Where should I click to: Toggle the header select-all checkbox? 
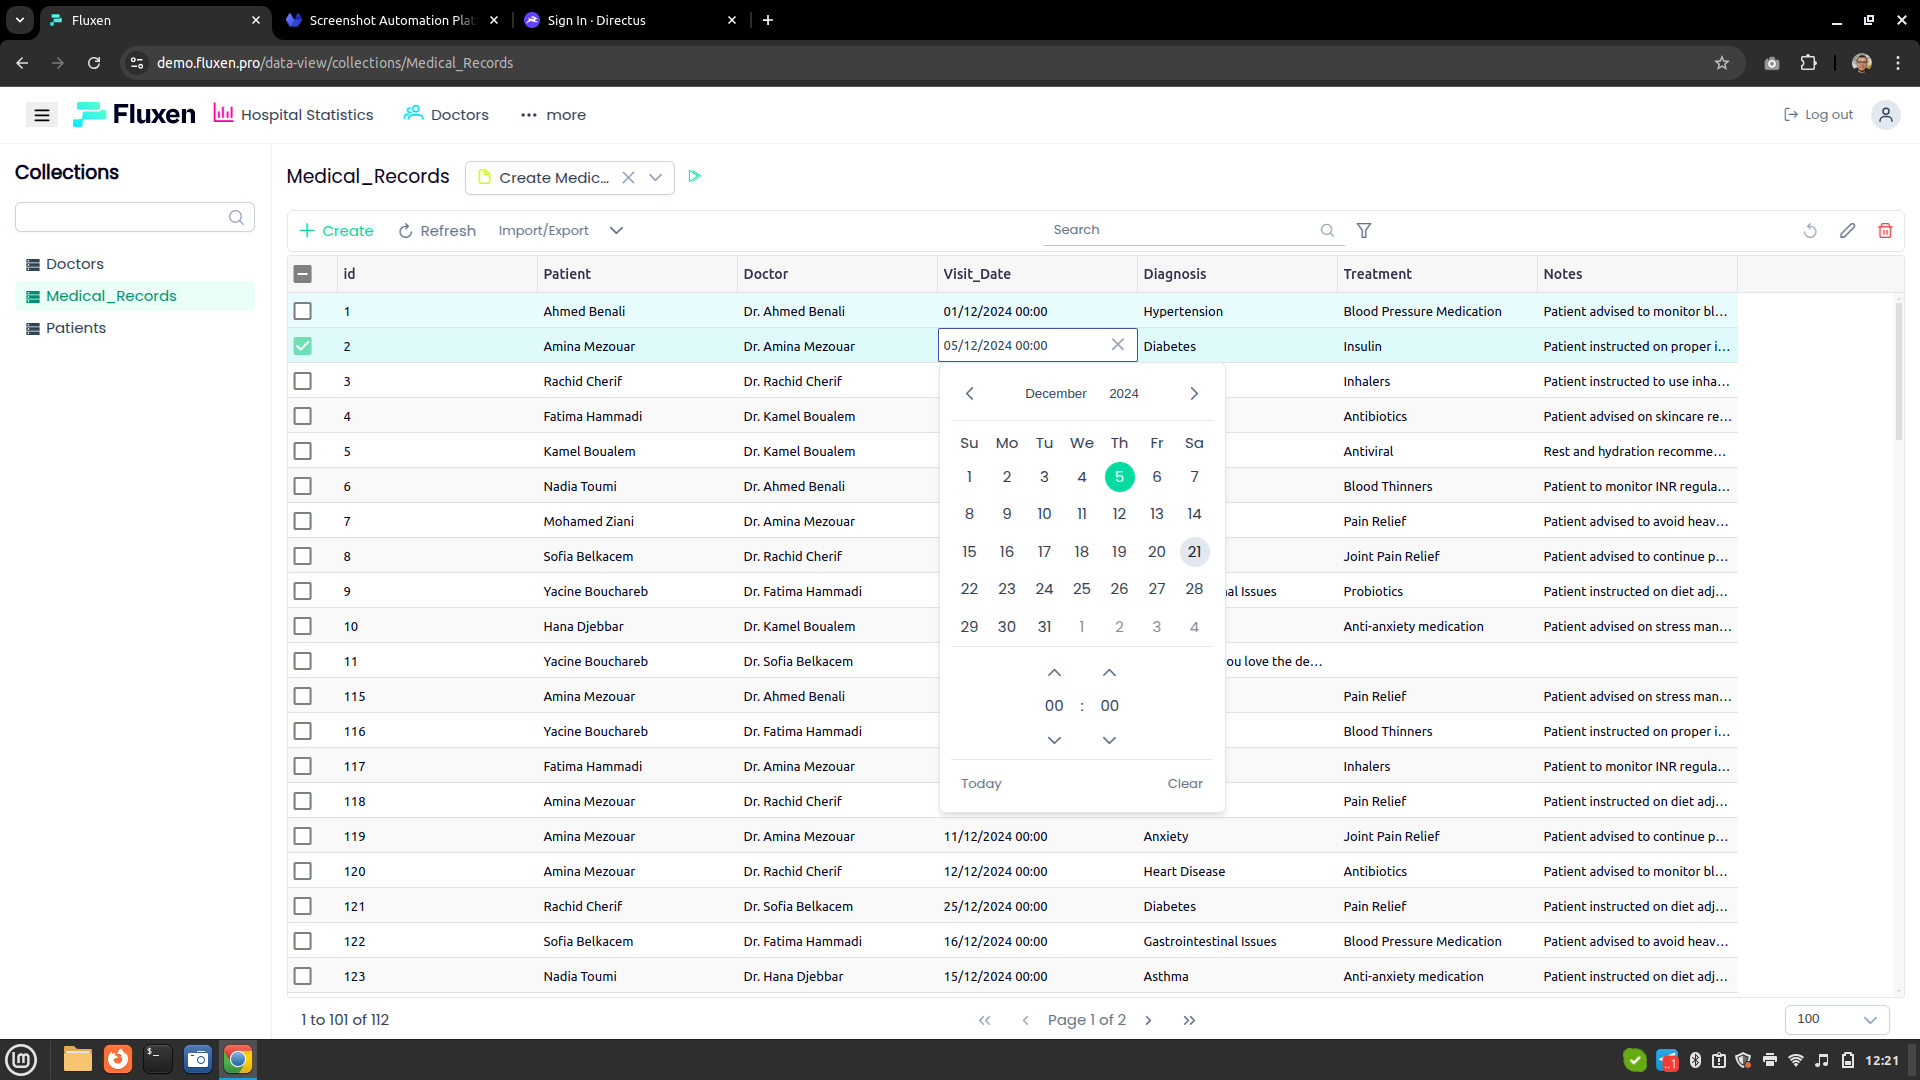[303, 274]
